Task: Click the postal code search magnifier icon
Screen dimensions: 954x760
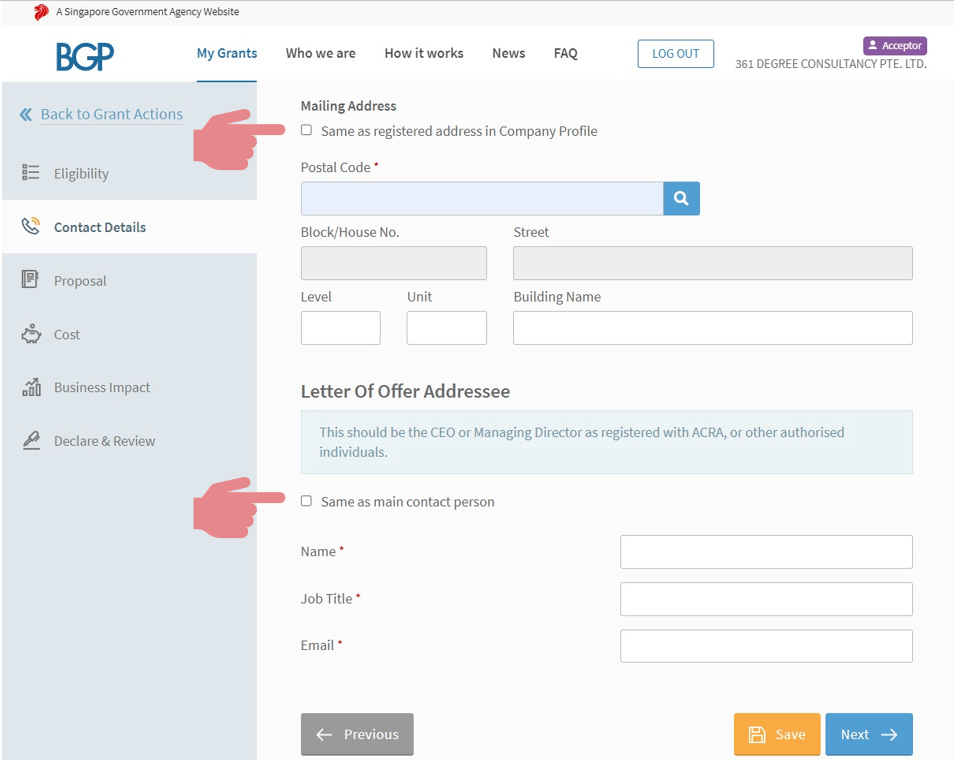Action: pos(681,199)
